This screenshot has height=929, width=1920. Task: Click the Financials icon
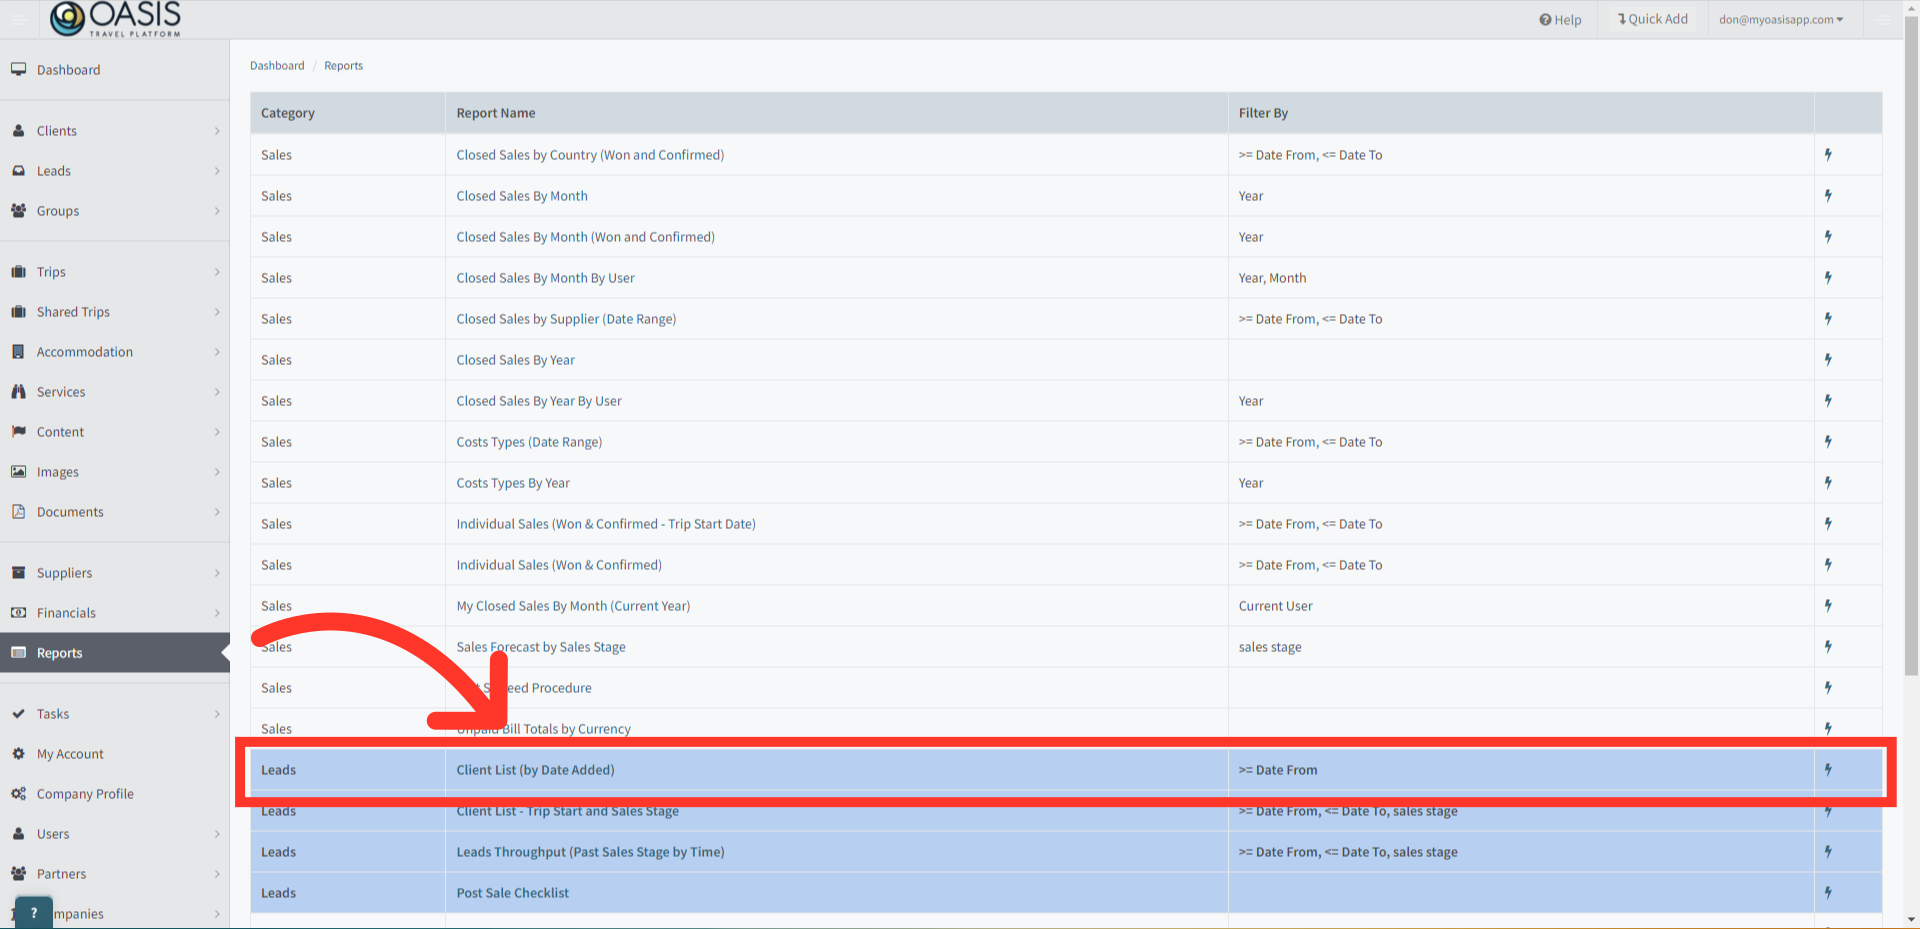point(19,612)
